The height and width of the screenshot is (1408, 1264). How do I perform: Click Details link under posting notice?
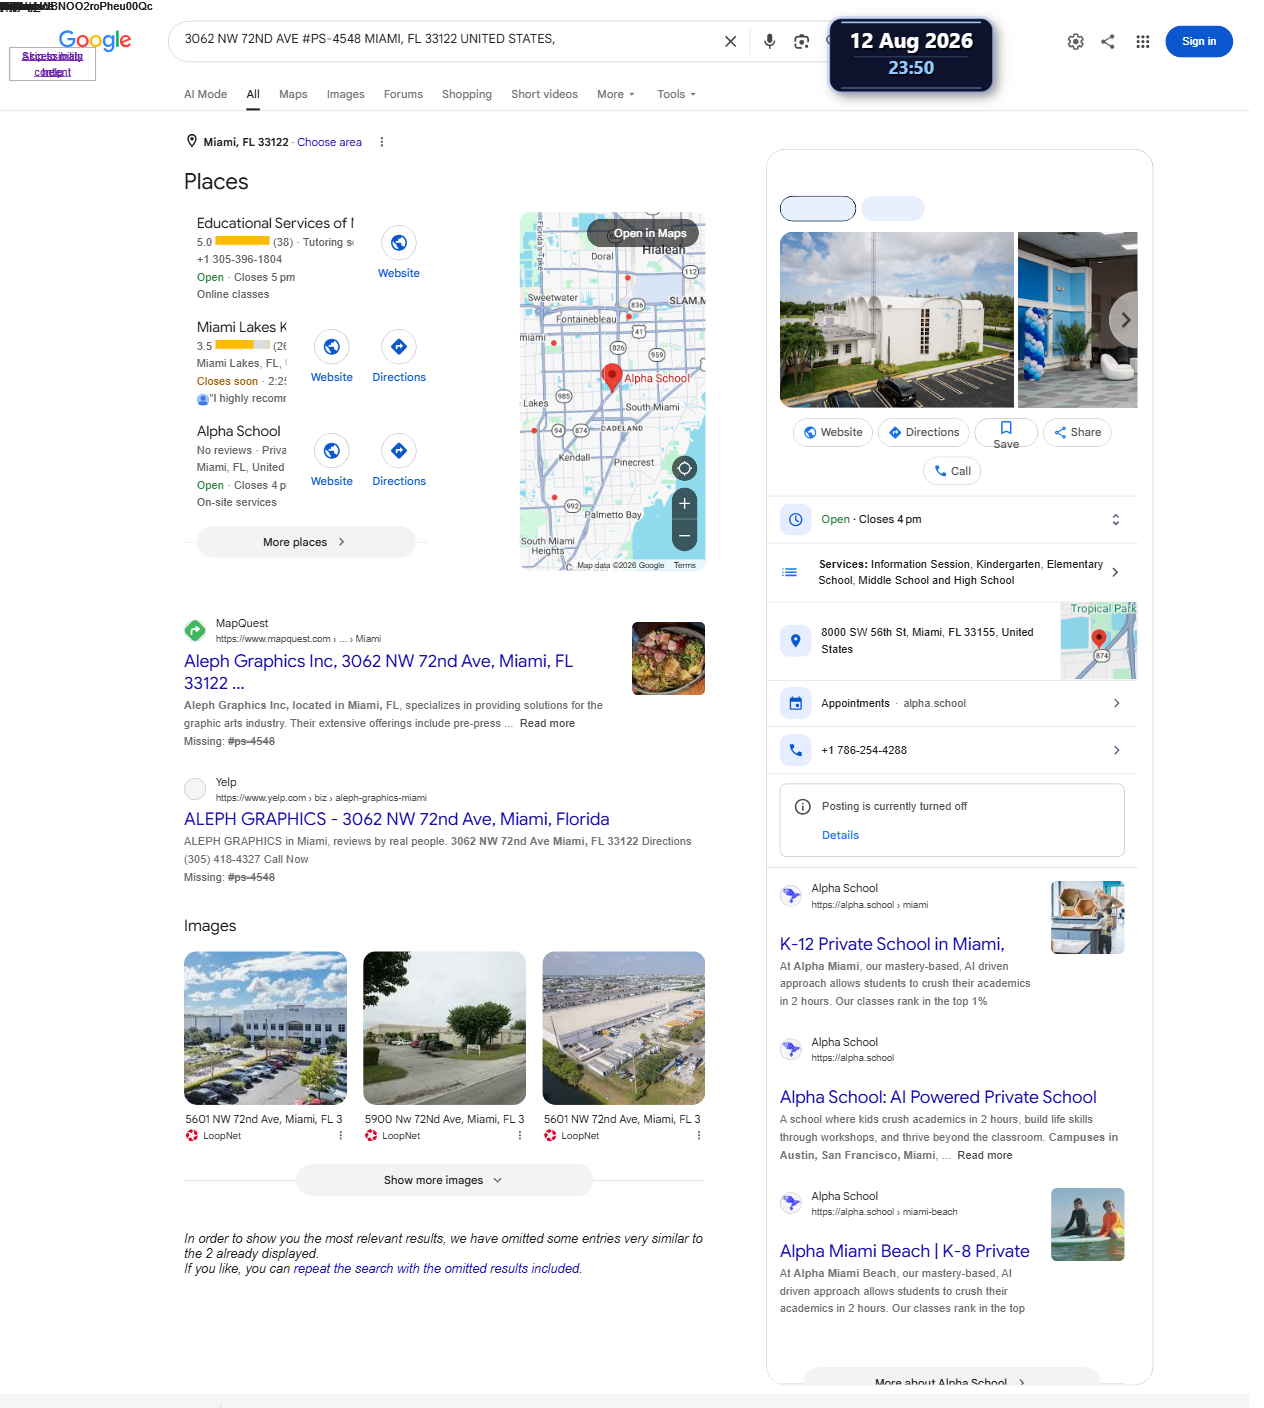tap(840, 835)
